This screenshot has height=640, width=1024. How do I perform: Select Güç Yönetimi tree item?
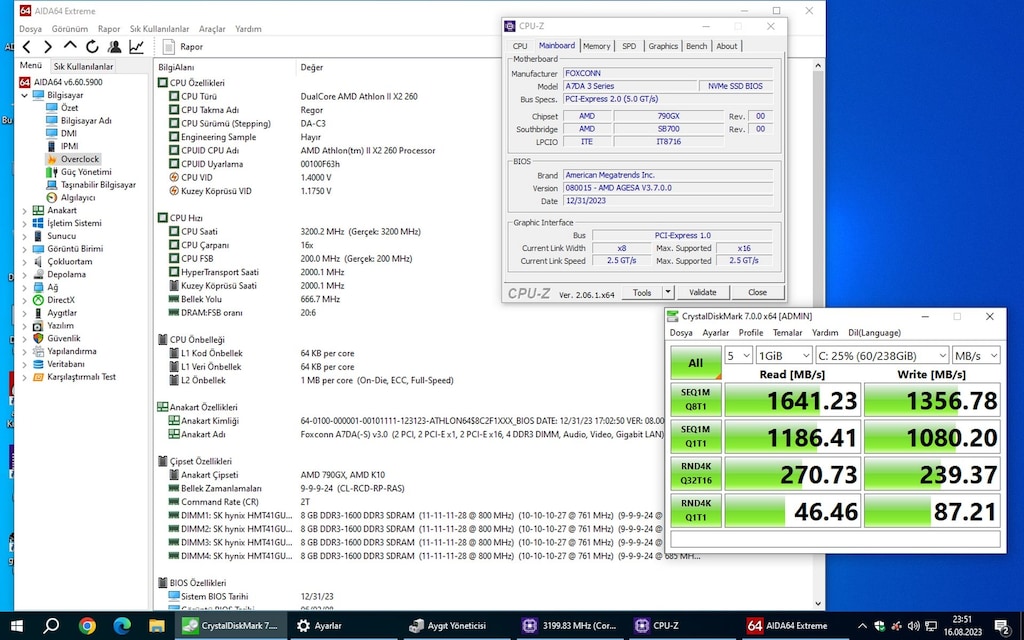tap(86, 172)
